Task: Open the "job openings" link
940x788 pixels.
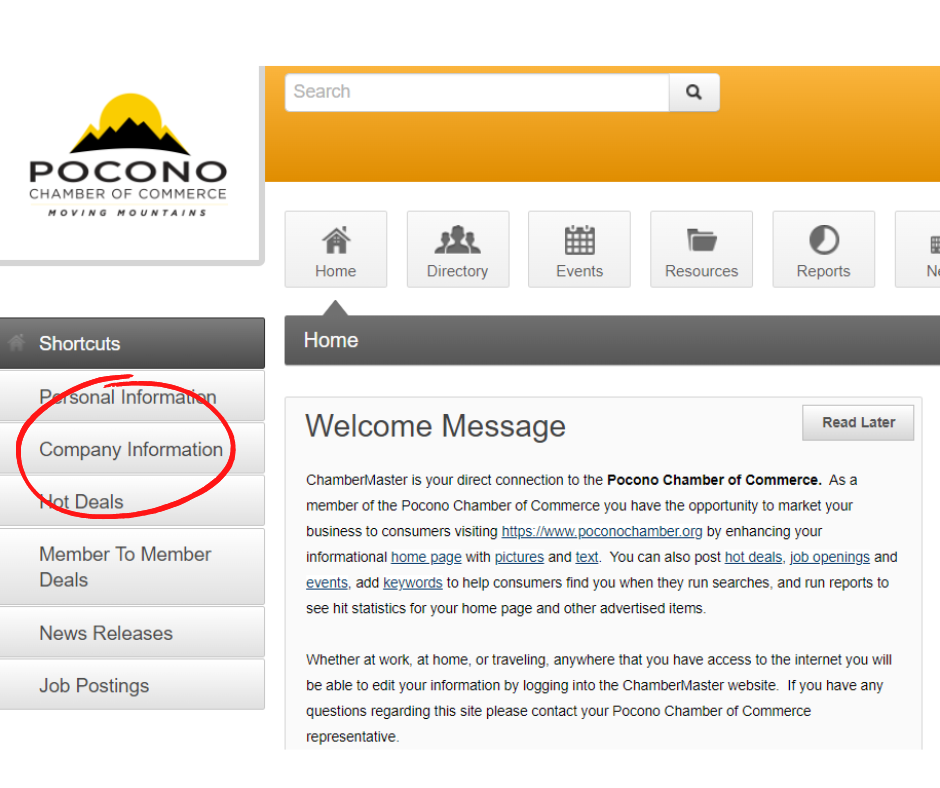Action: tap(829, 557)
